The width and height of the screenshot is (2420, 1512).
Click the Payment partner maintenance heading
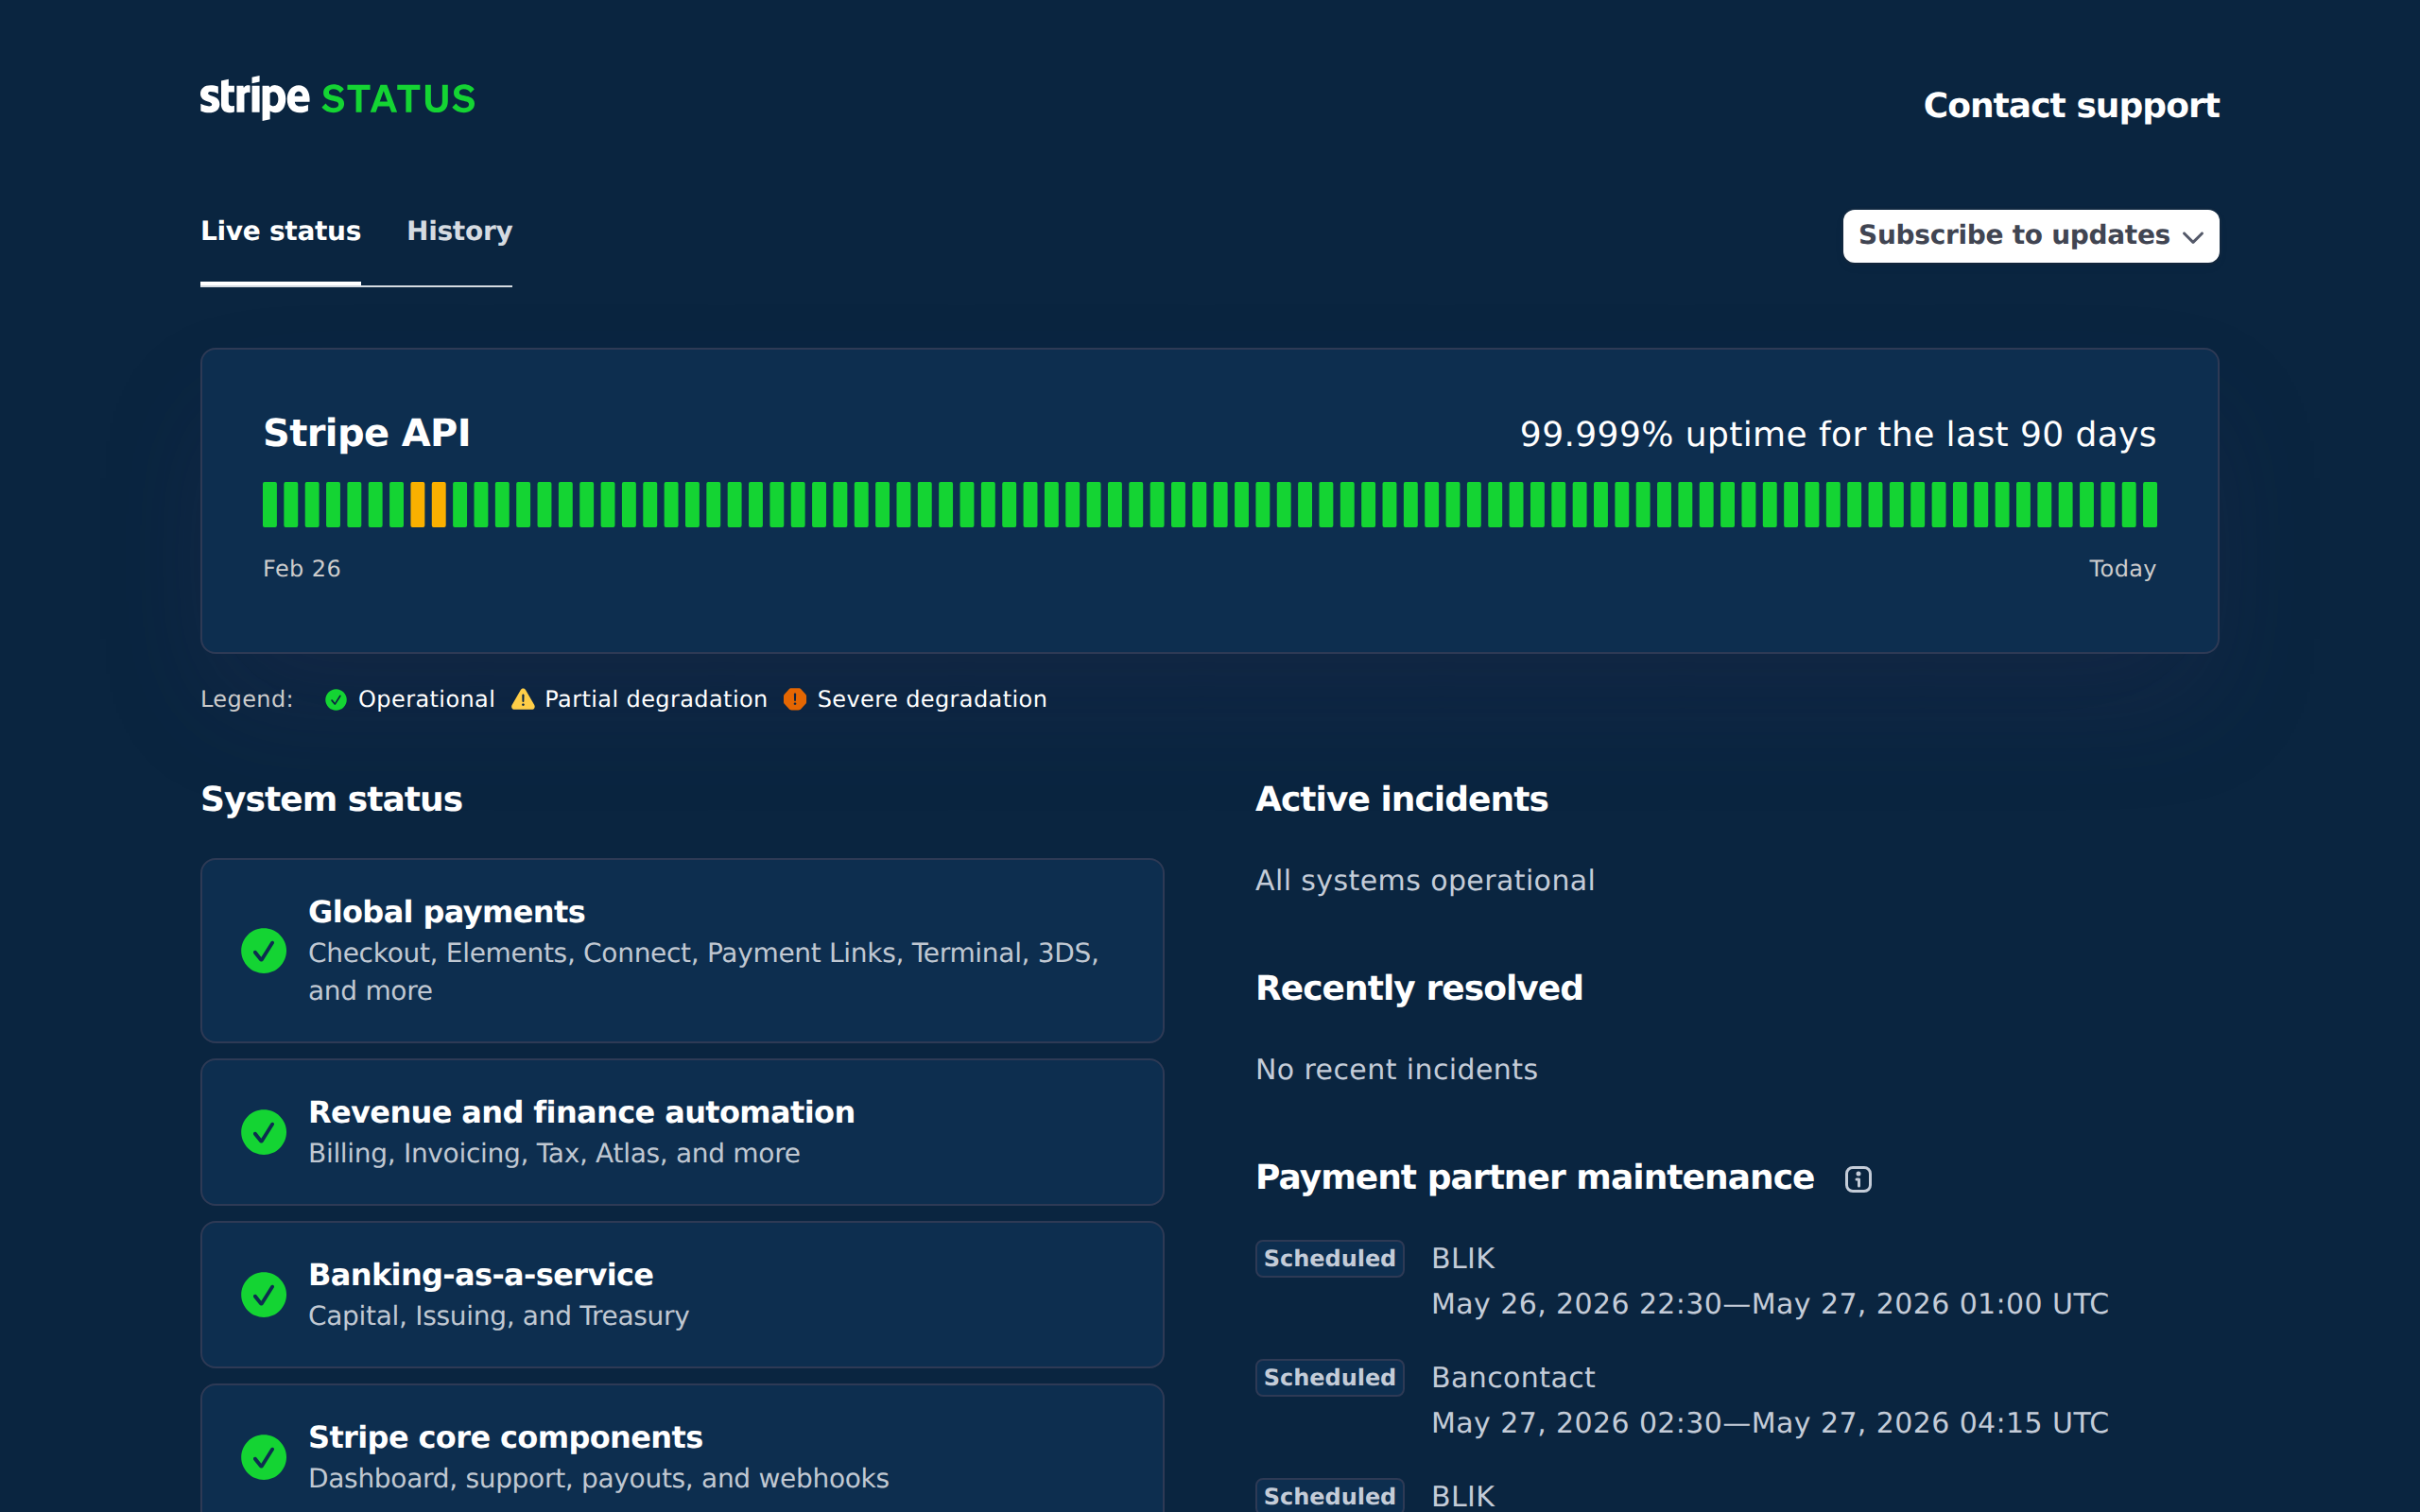point(1535,1178)
